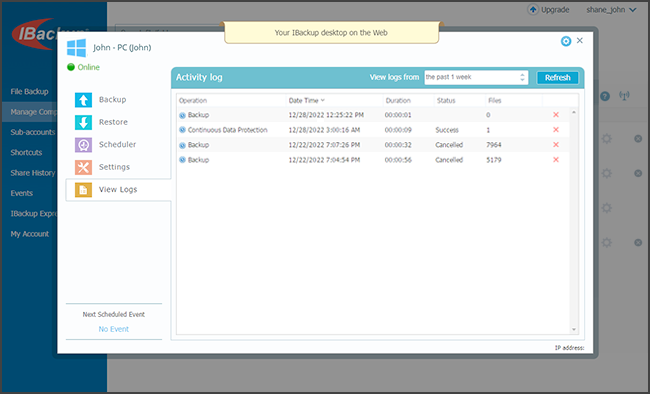Click the log scrollbar up arrow

(574, 112)
